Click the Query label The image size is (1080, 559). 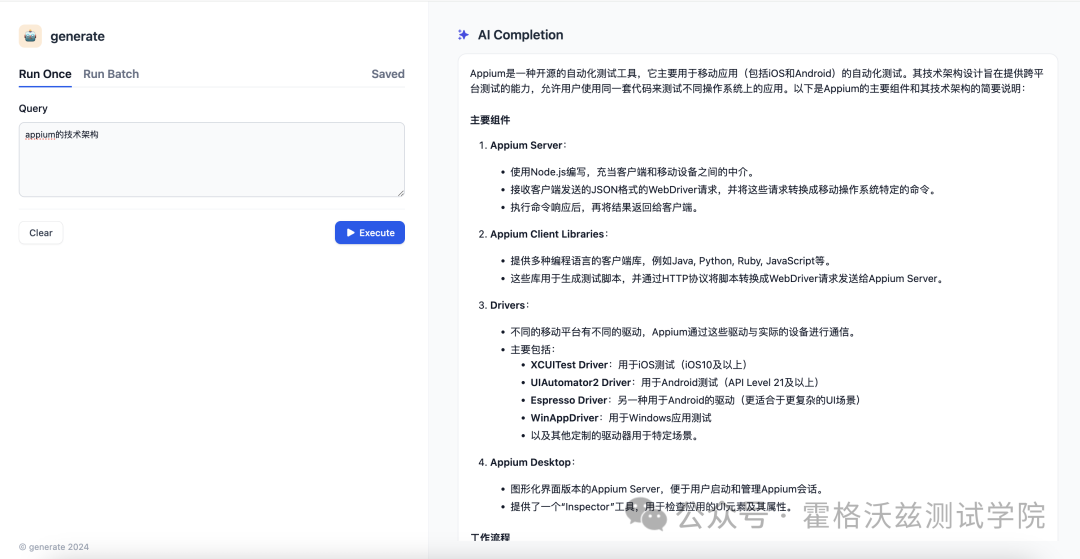[33, 108]
